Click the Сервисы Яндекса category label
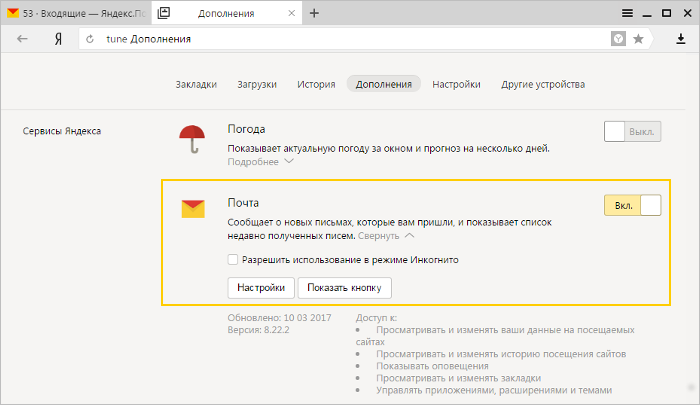The height and width of the screenshot is (405, 700). click(x=62, y=131)
